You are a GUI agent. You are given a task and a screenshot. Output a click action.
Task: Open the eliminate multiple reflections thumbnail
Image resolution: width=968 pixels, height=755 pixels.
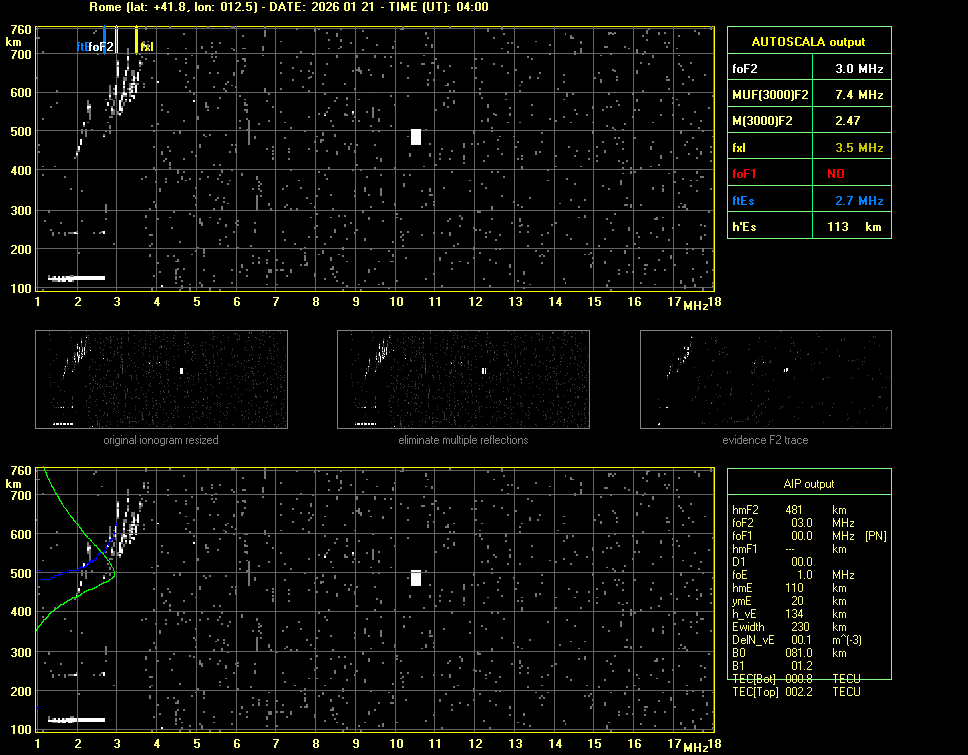point(463,380)
